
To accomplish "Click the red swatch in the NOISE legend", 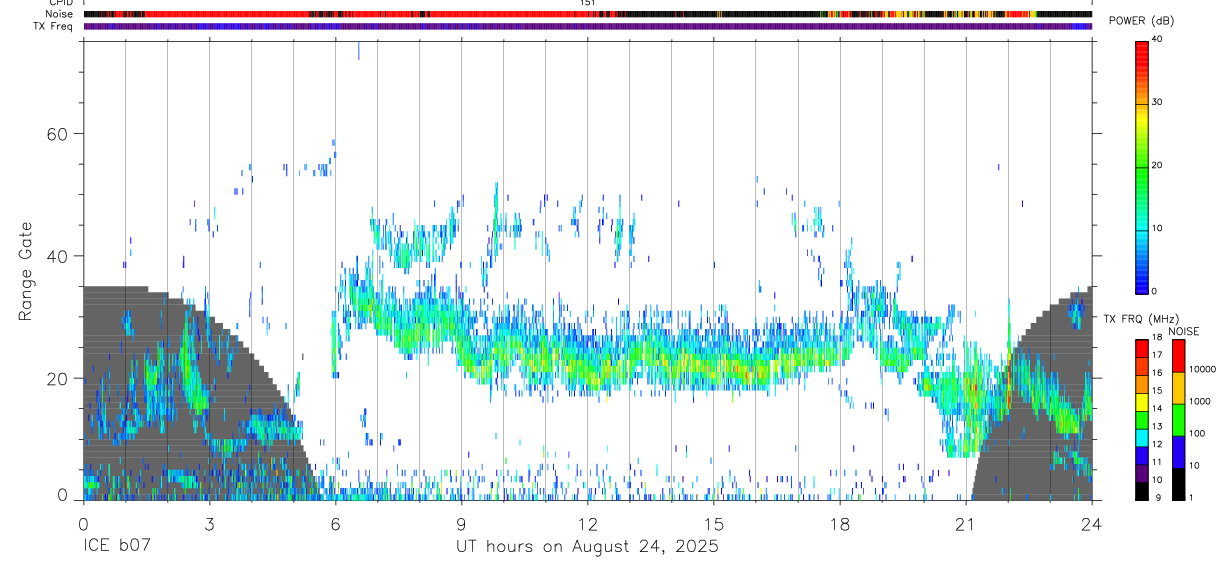I will pyautogui.click(x=1178, y=355).
